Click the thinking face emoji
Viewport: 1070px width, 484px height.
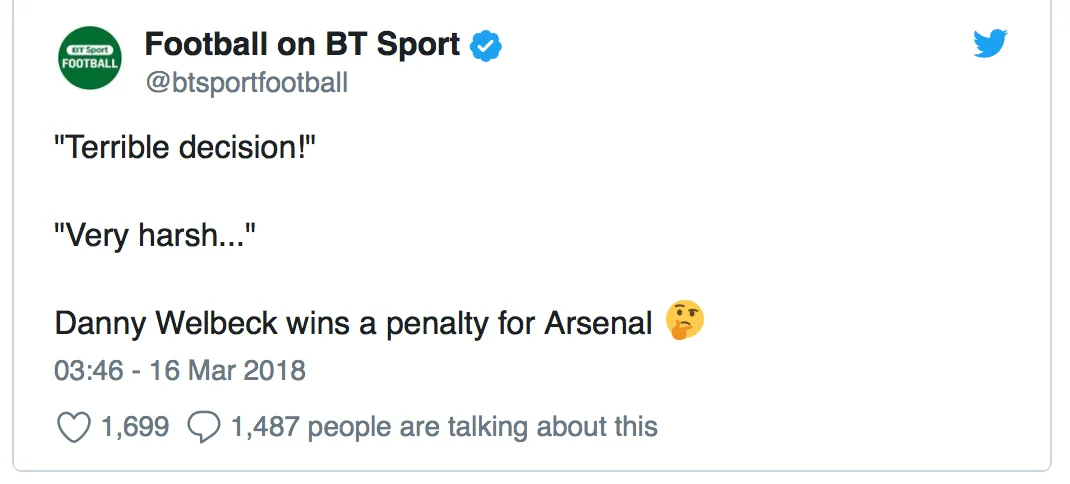click(684, 319)
